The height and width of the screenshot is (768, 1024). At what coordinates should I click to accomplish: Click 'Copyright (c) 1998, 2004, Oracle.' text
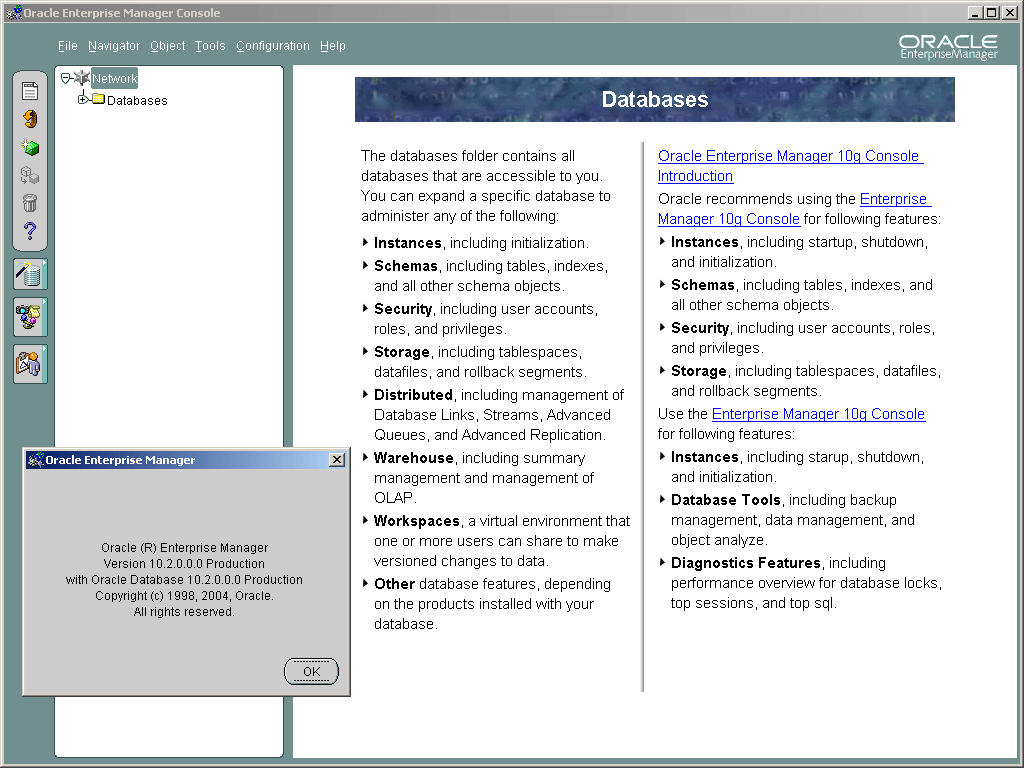click(x=184, y=596)
